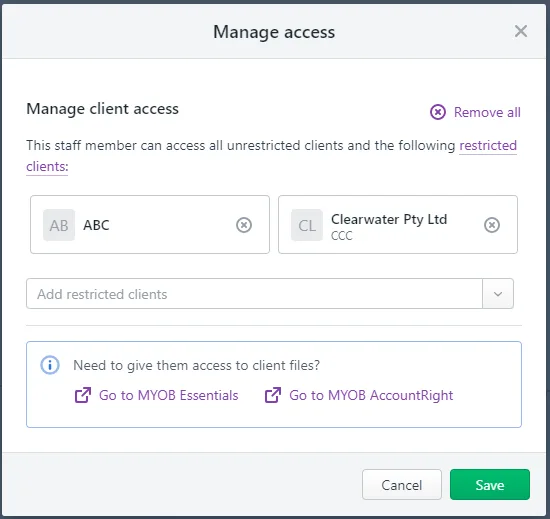The height and width of the screenshot is (519, 550).
Task: Click the AB avatar badge
Action: (59, 225)
